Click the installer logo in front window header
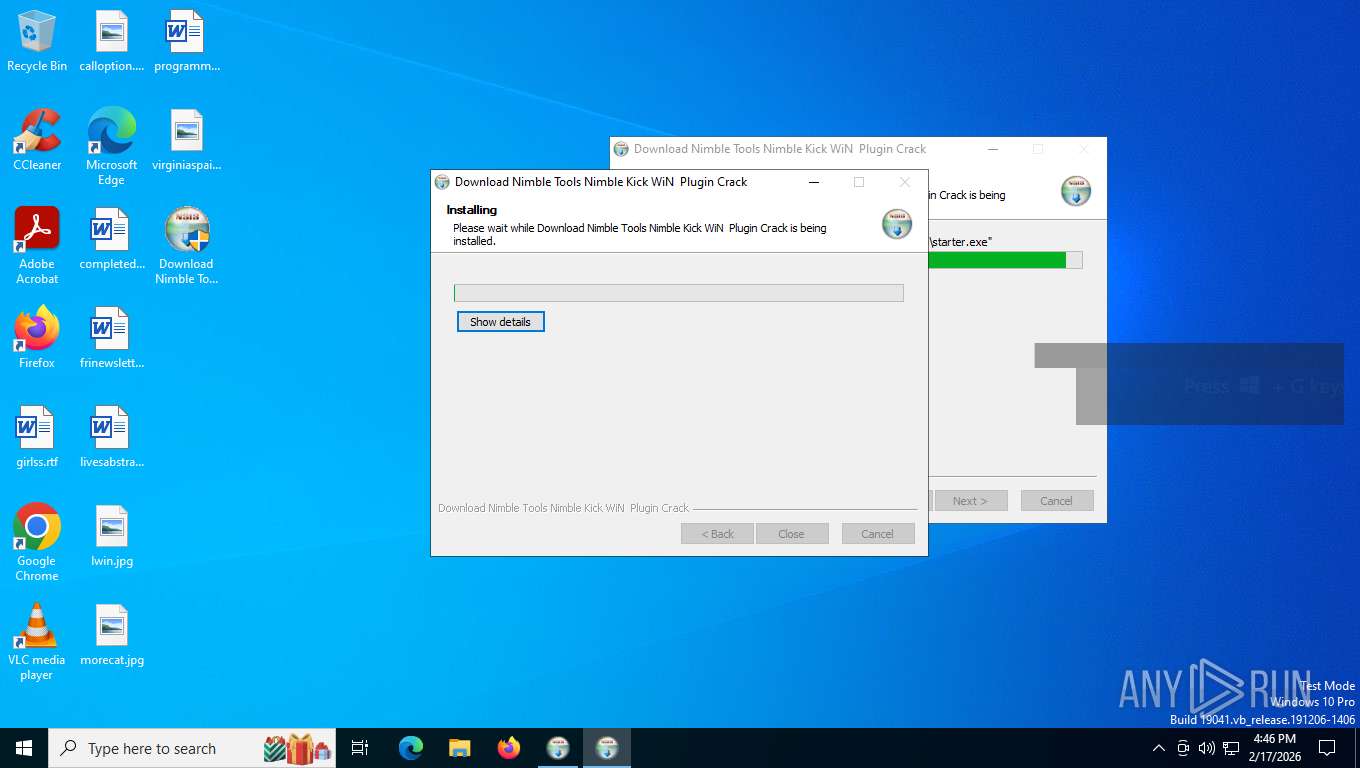Viewport: 1360px width, 768px height. coord(897,224)
